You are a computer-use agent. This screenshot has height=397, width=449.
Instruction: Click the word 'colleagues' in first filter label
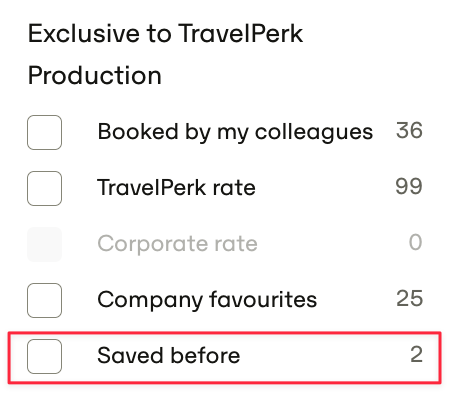click(x=314, y=133)
